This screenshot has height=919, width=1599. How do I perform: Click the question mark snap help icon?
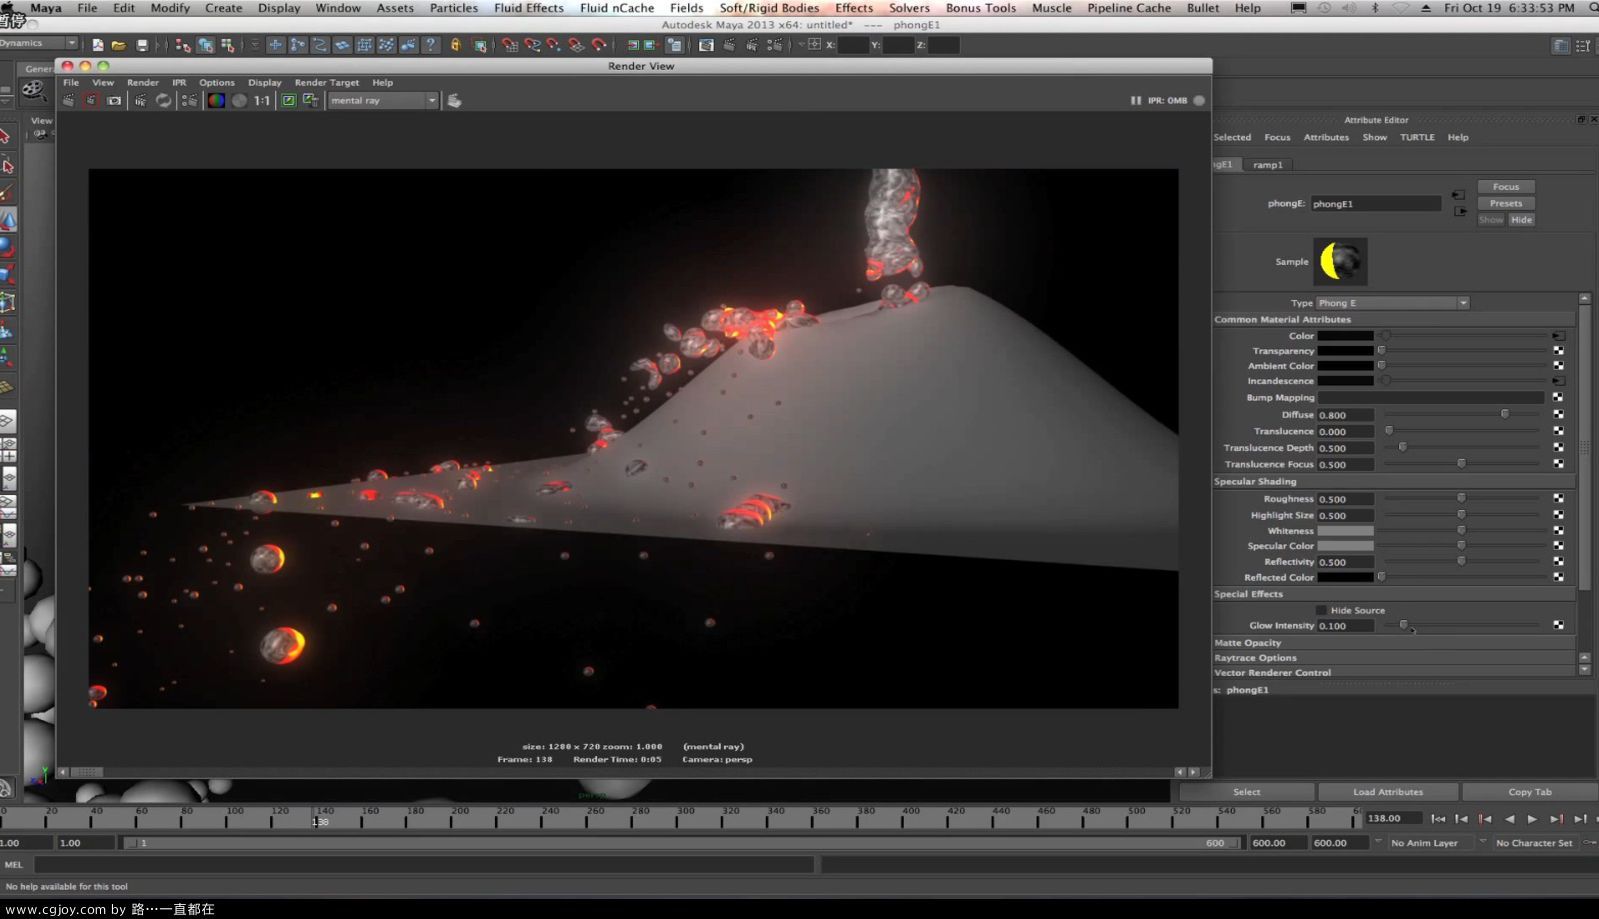[x=430, y=45]
